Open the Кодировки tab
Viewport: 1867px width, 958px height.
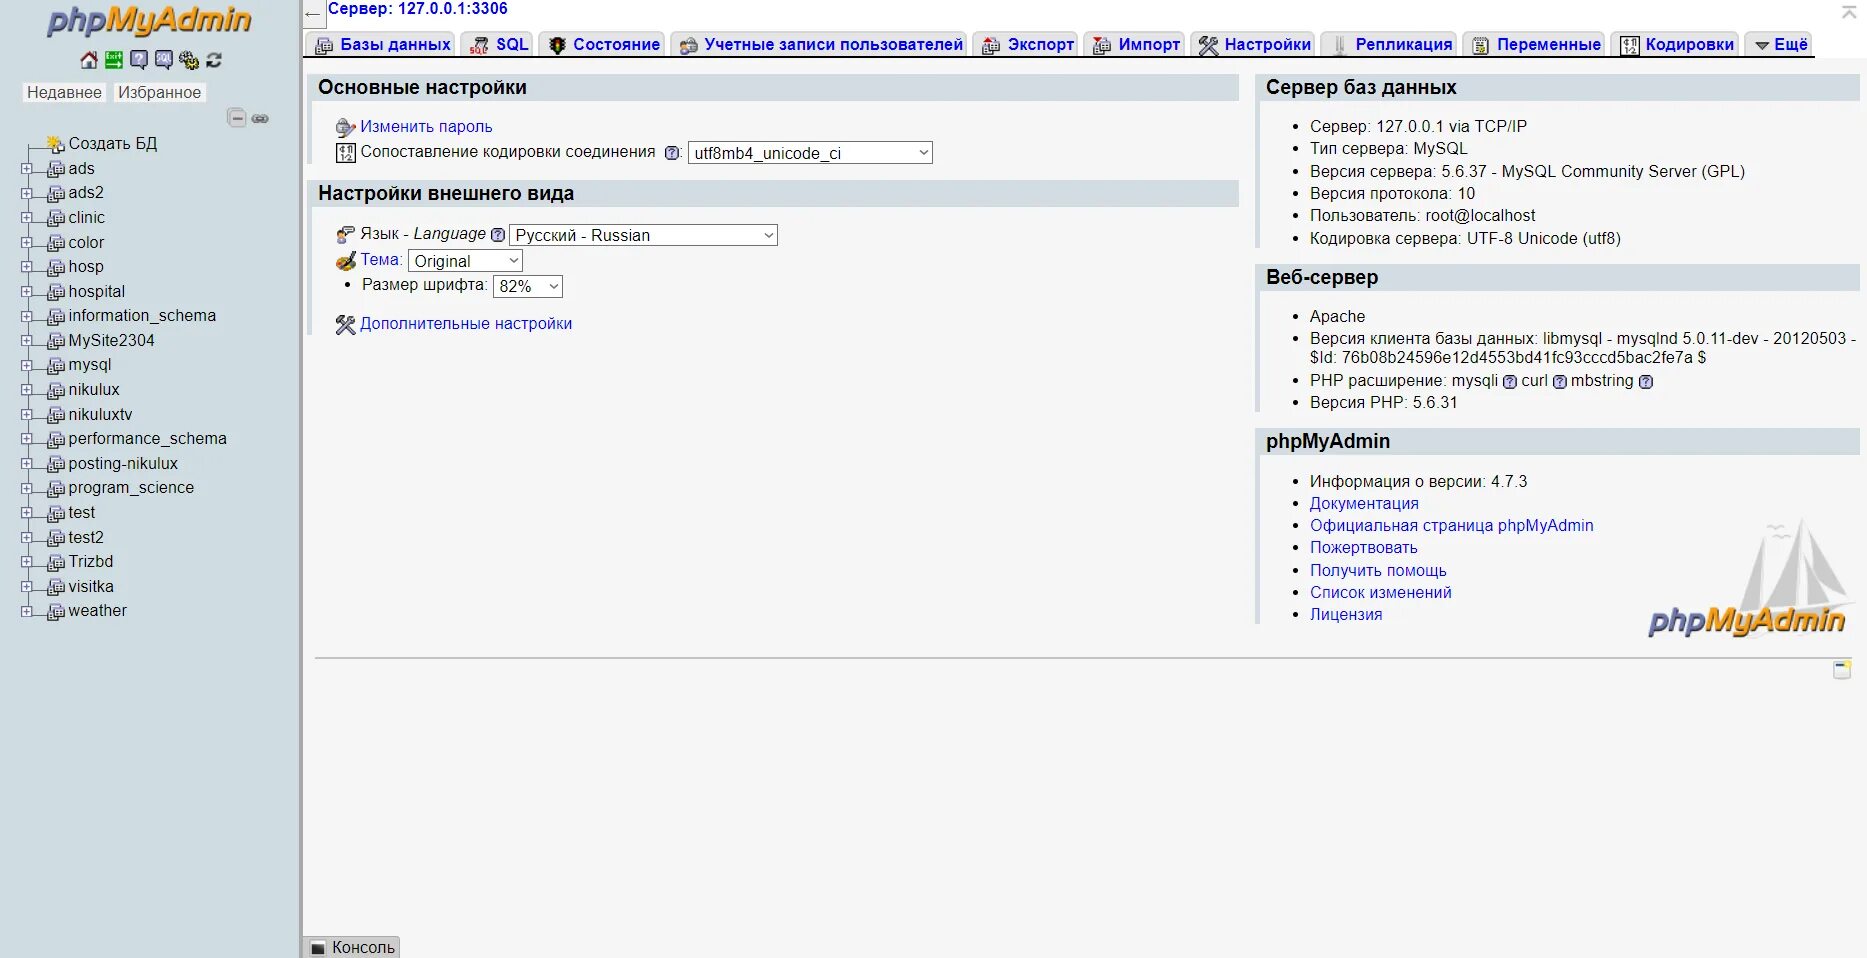click(x=1676, y=44)
